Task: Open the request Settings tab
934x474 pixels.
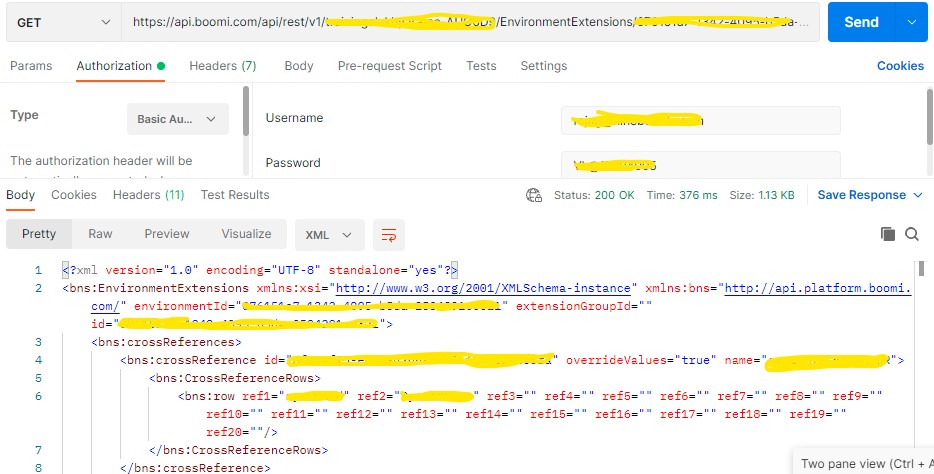Action: pyautogui.click(x=544, y=66)
